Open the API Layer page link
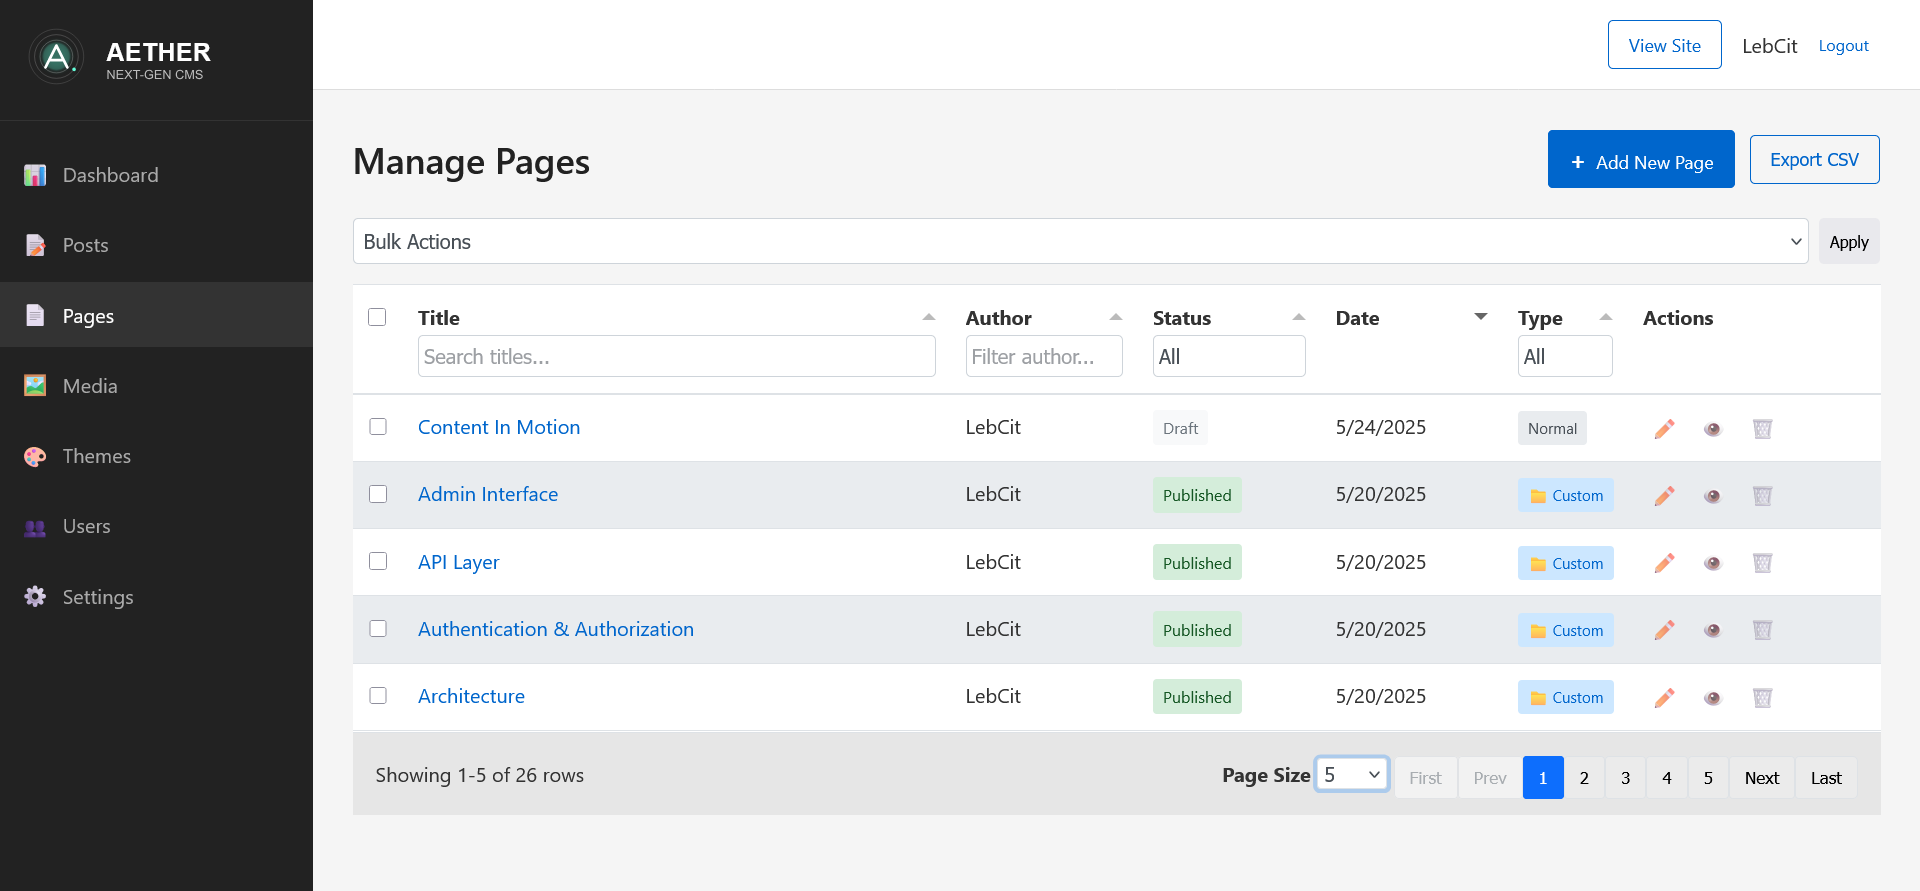 click(458, 562)
